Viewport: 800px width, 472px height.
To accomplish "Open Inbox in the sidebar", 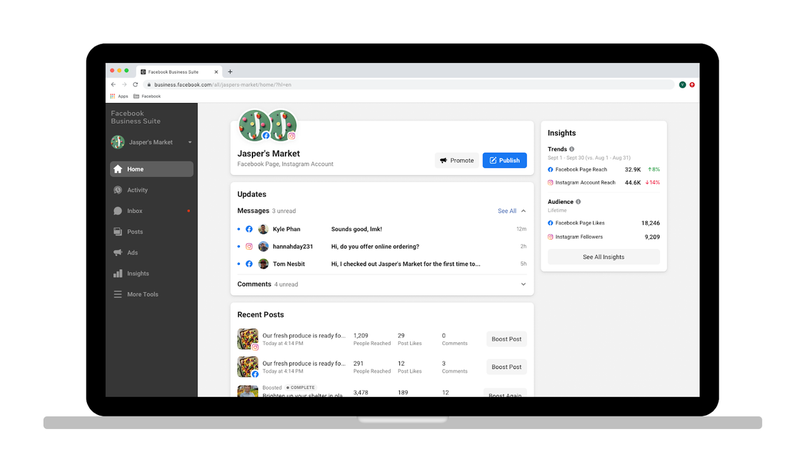I will (x=152, y=211).
